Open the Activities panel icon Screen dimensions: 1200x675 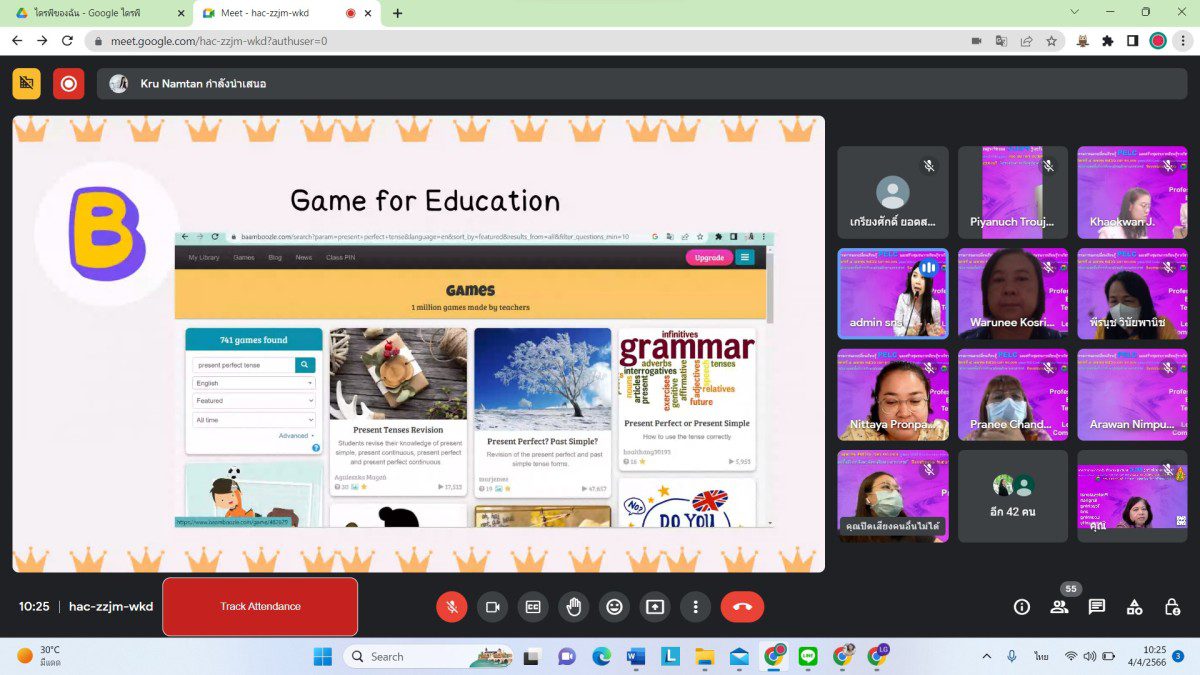click(1134, 606)
